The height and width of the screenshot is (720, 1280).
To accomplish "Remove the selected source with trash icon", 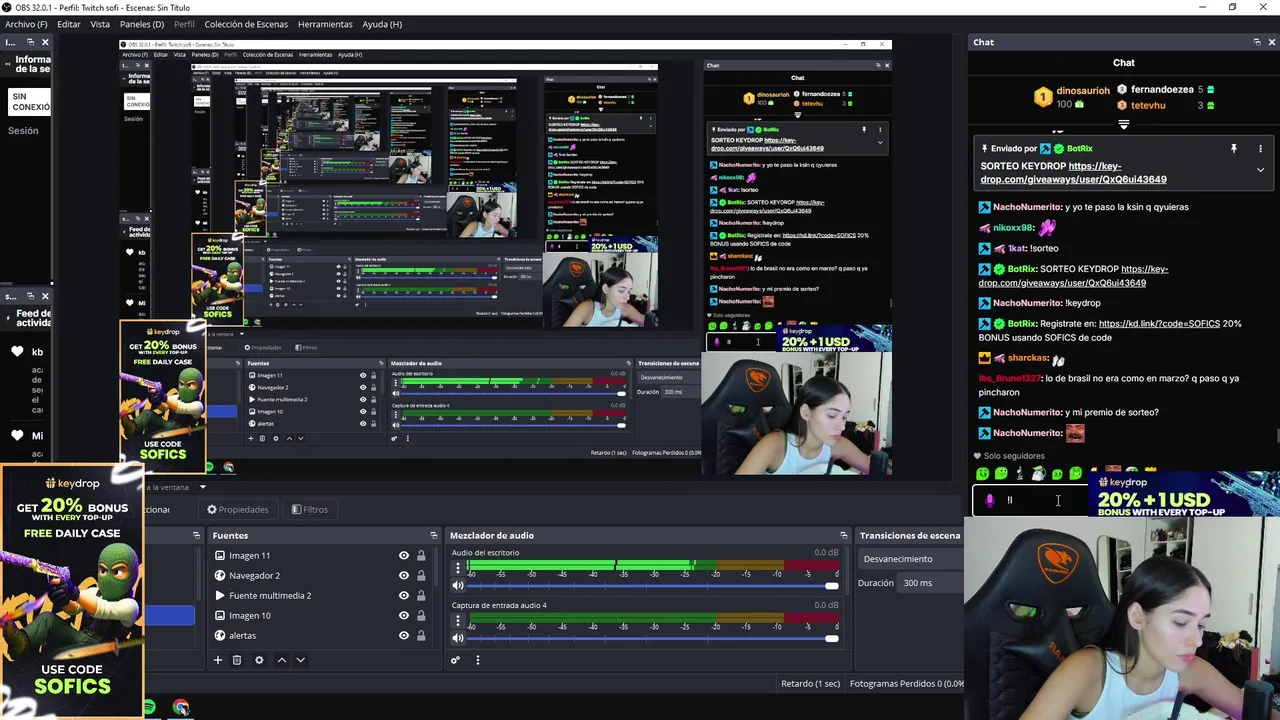I will tap(237, 660).
